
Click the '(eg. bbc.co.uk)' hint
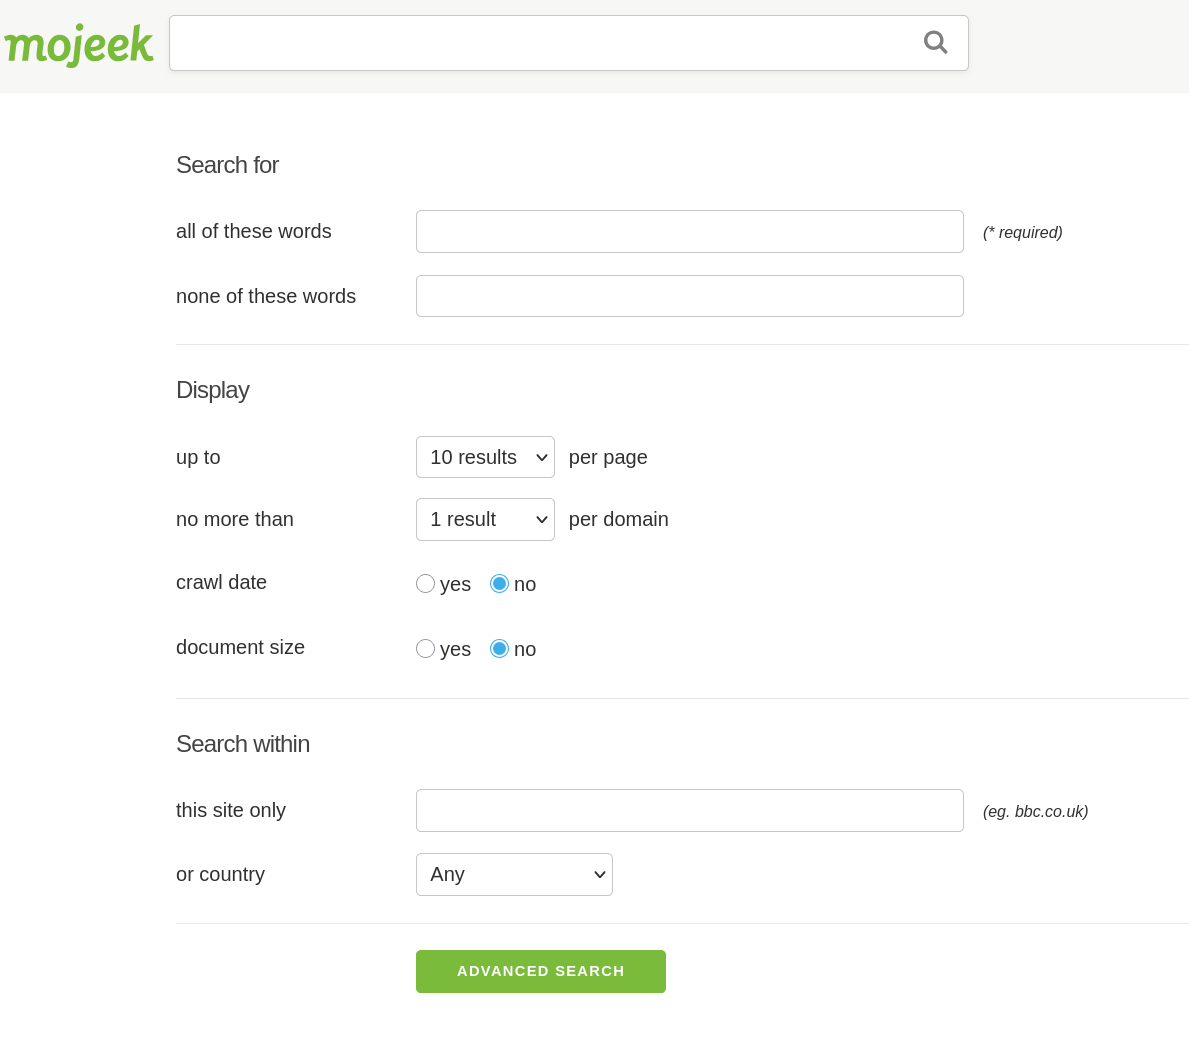(1035, 811)
